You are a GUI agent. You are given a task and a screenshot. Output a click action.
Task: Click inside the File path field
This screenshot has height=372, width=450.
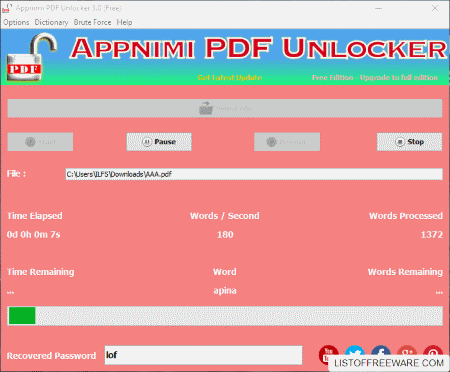(254, 174)
